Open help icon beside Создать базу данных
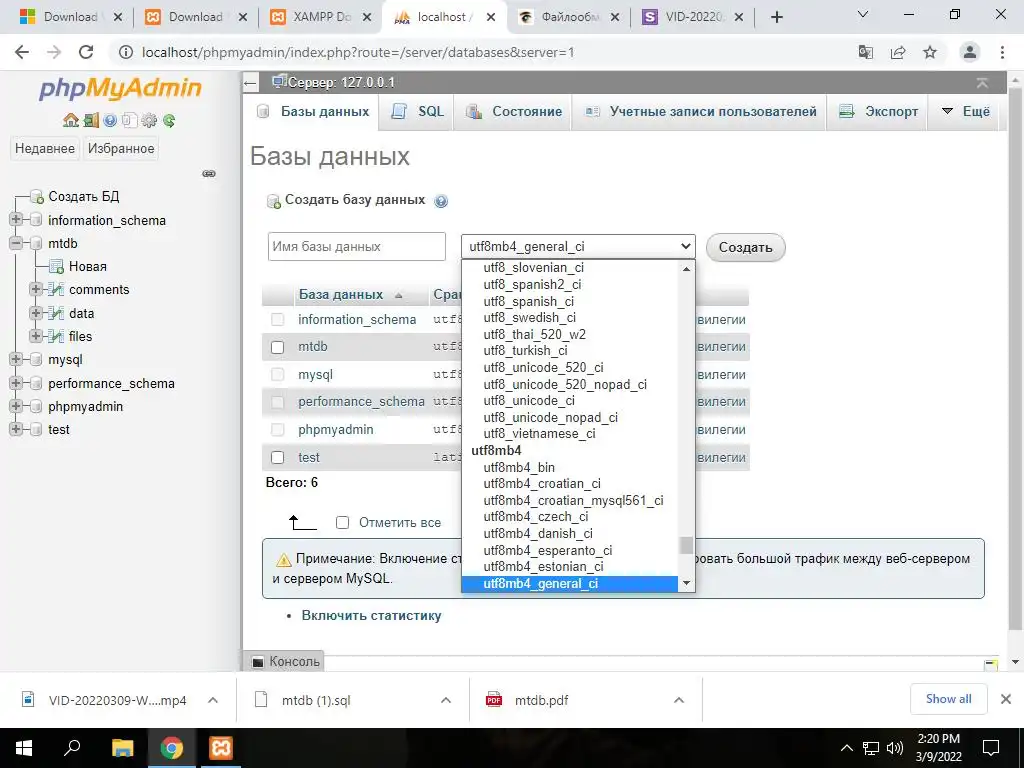The image size is (1024, 768). (441, 201)
